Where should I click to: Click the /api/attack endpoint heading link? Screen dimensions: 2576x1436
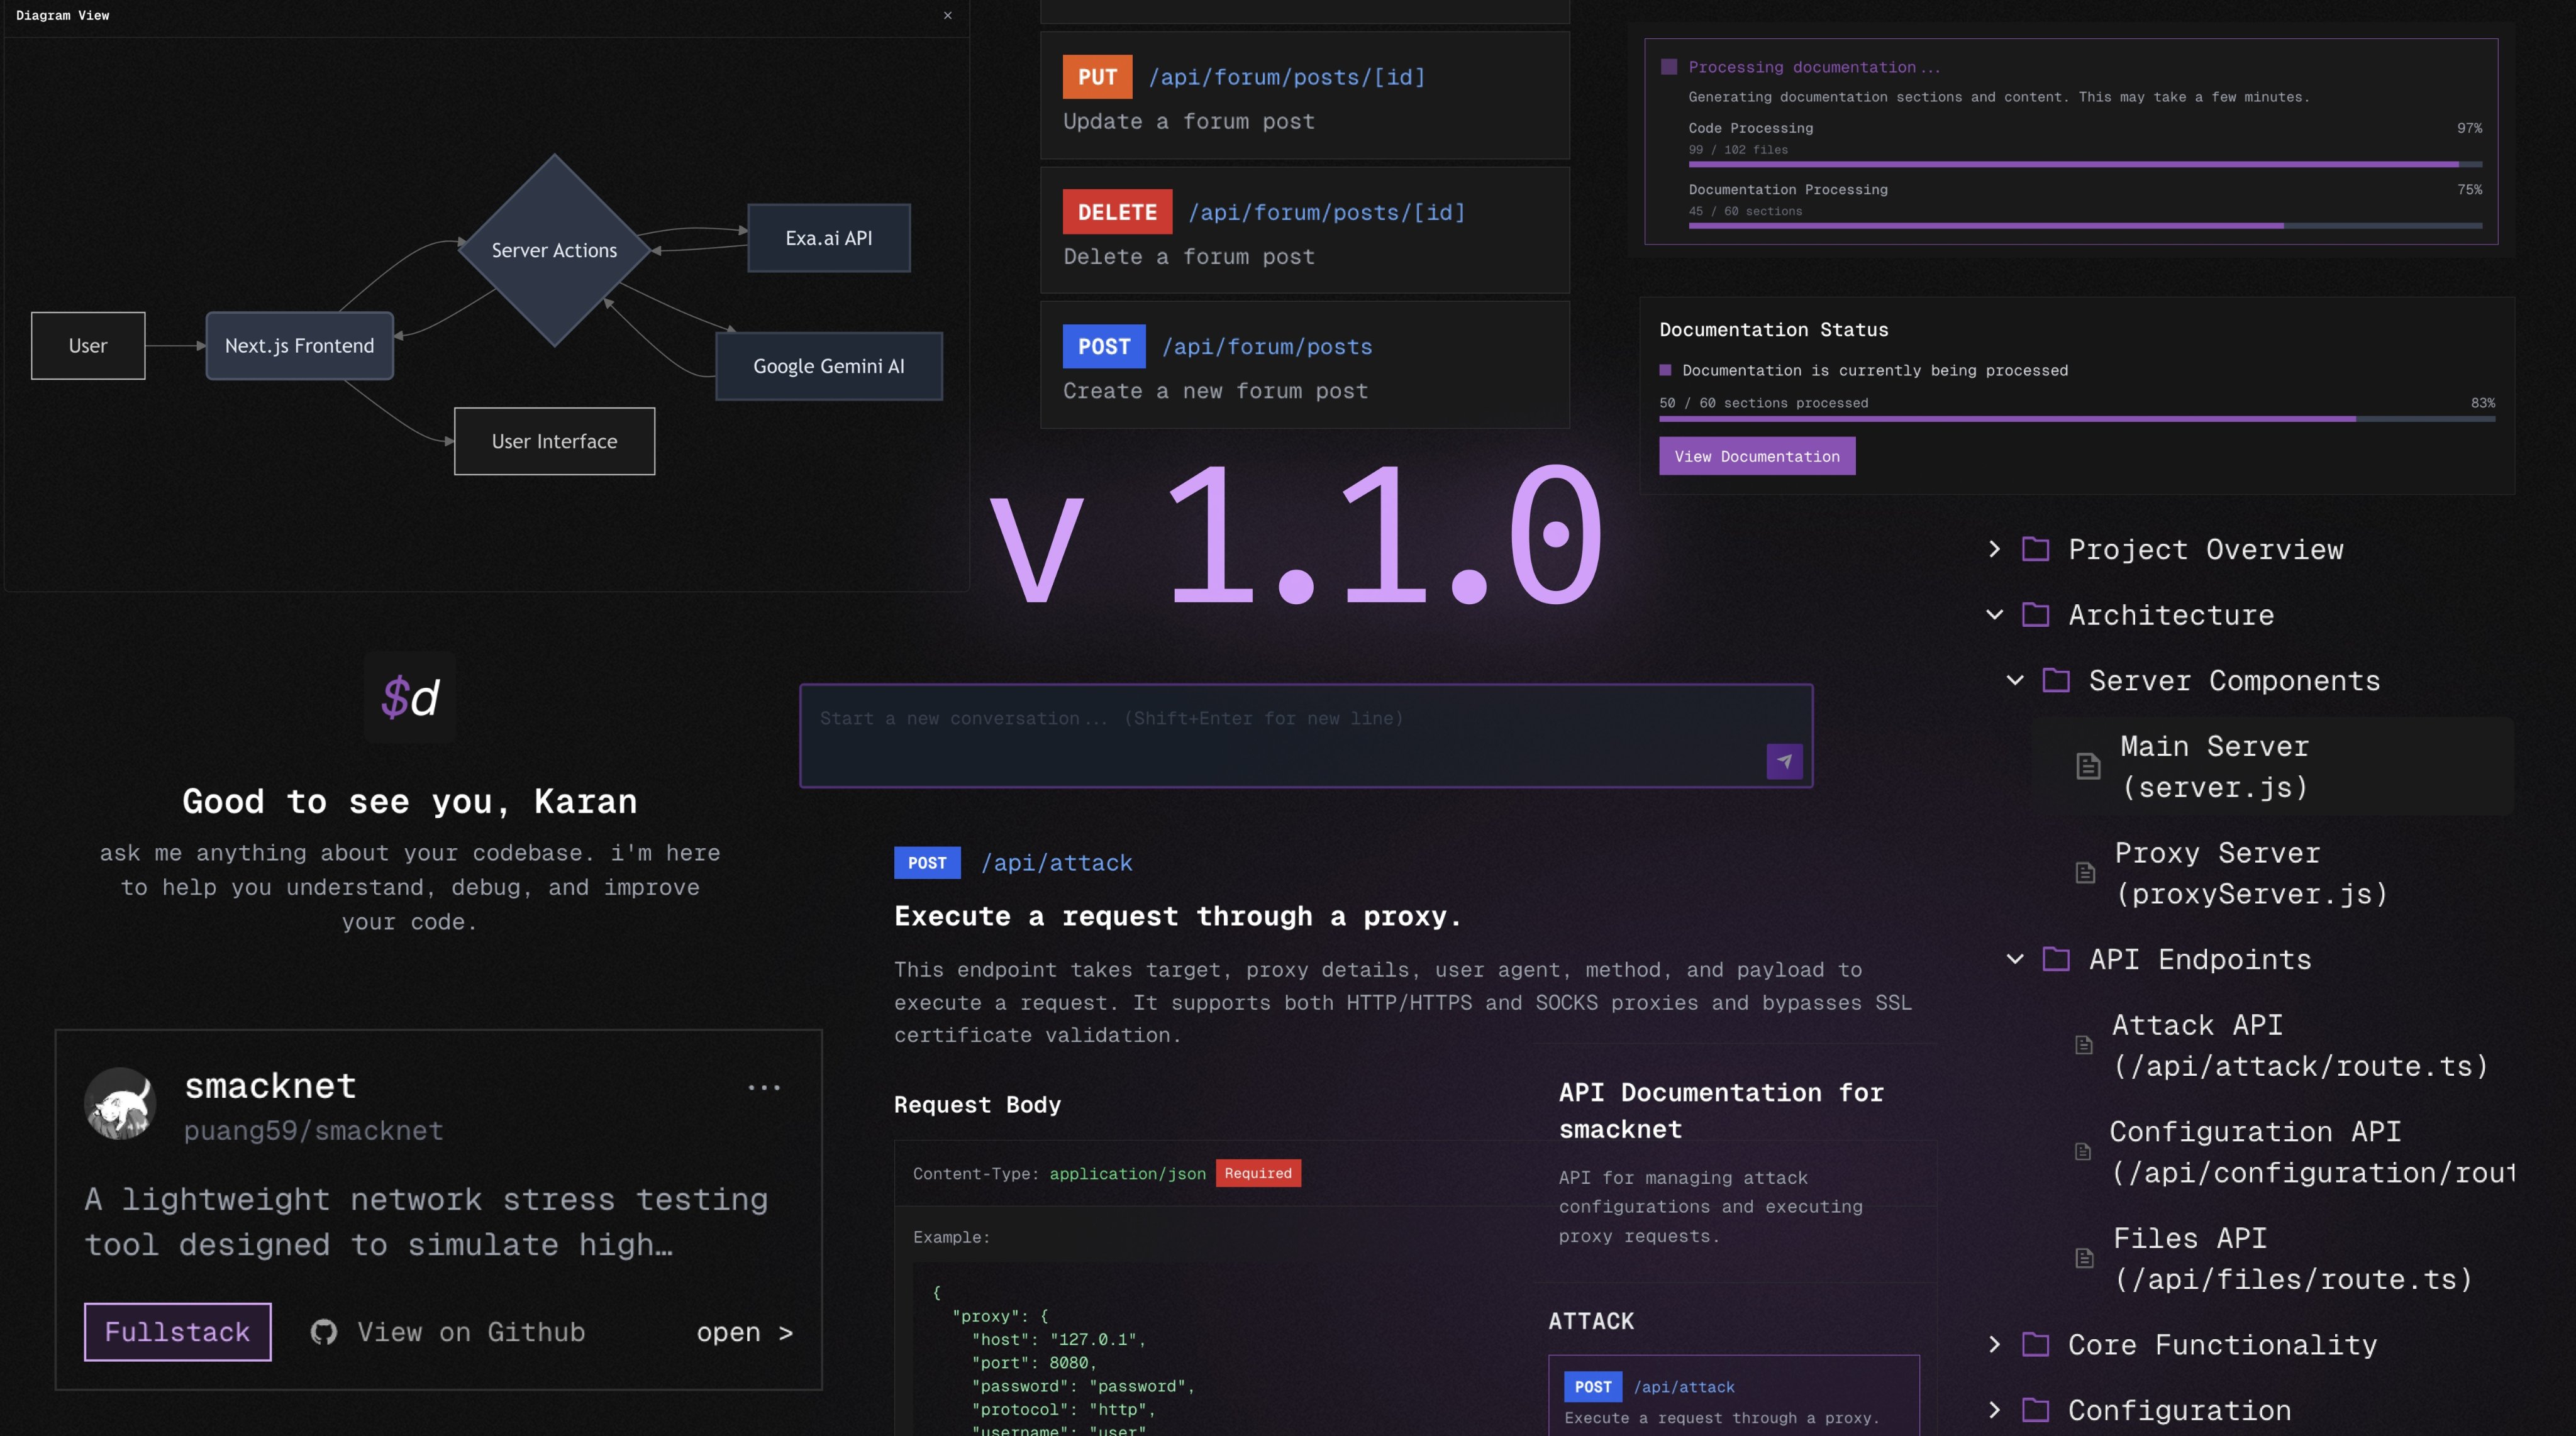click(1056, 862)
